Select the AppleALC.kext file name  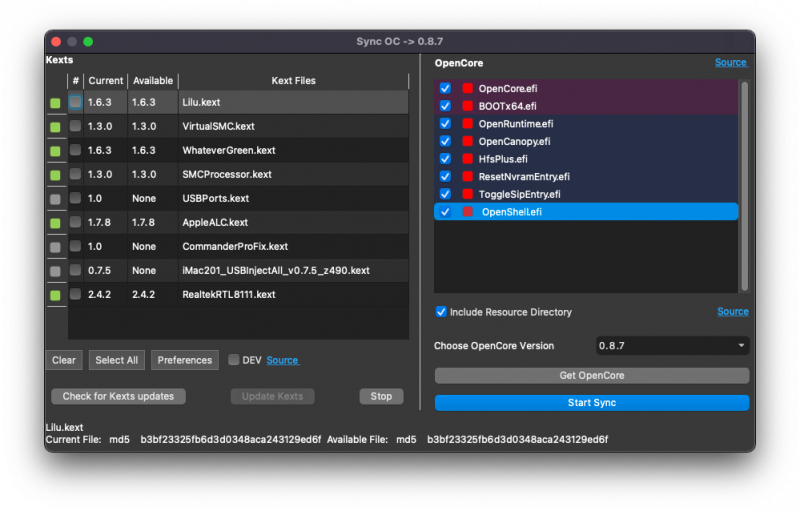215,222
